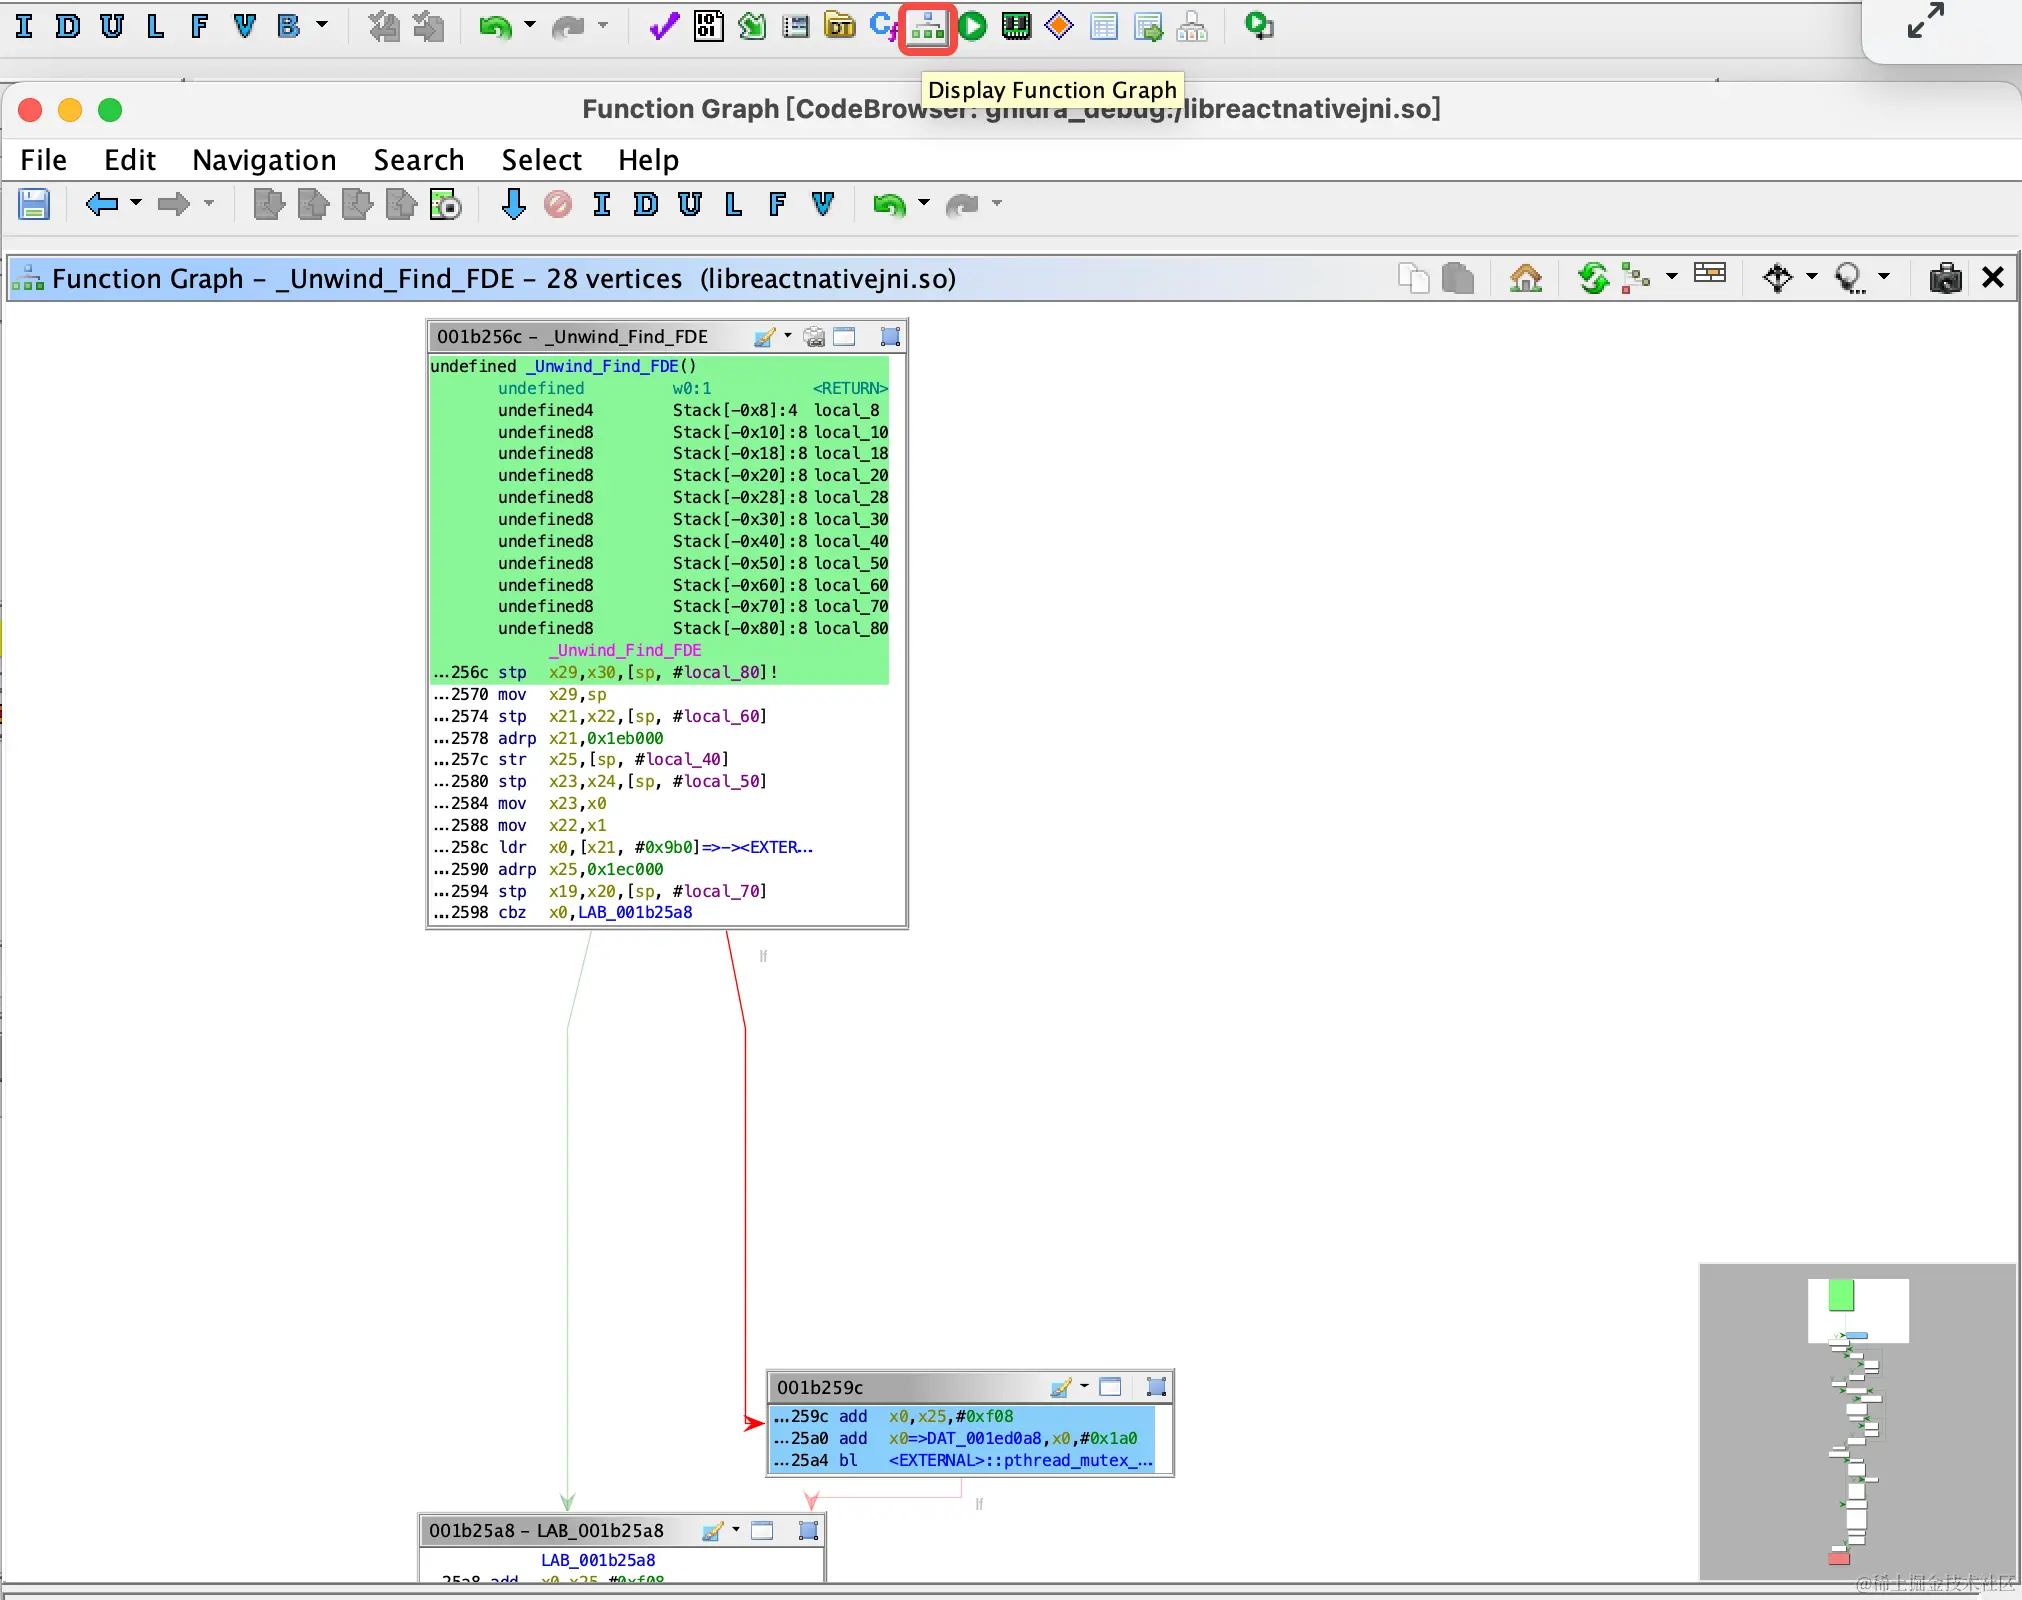Toggle the block focus lightbulb icon
This screenshot has width=2022, height=1600.
coord(1849,278)
